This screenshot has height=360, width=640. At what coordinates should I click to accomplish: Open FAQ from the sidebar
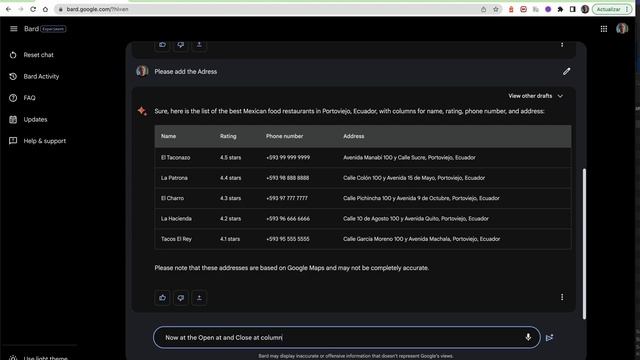[29, 98]
